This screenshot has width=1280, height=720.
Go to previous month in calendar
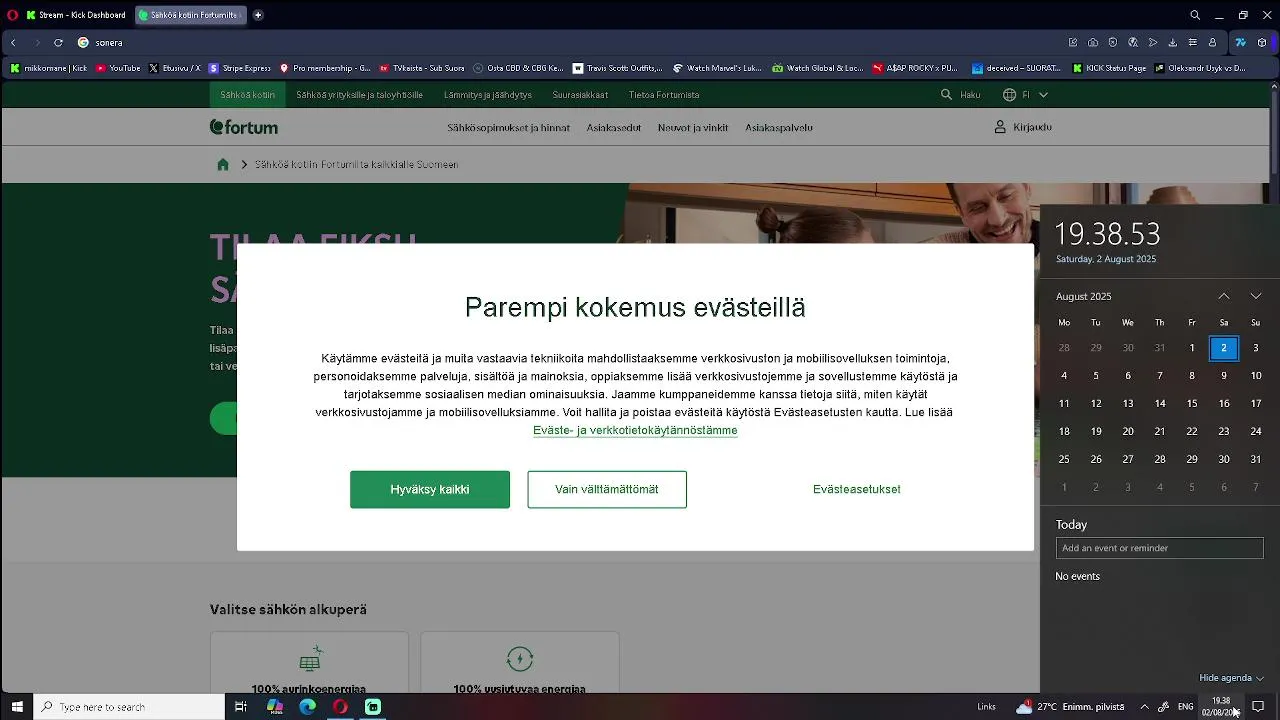tap(1224, 296)
